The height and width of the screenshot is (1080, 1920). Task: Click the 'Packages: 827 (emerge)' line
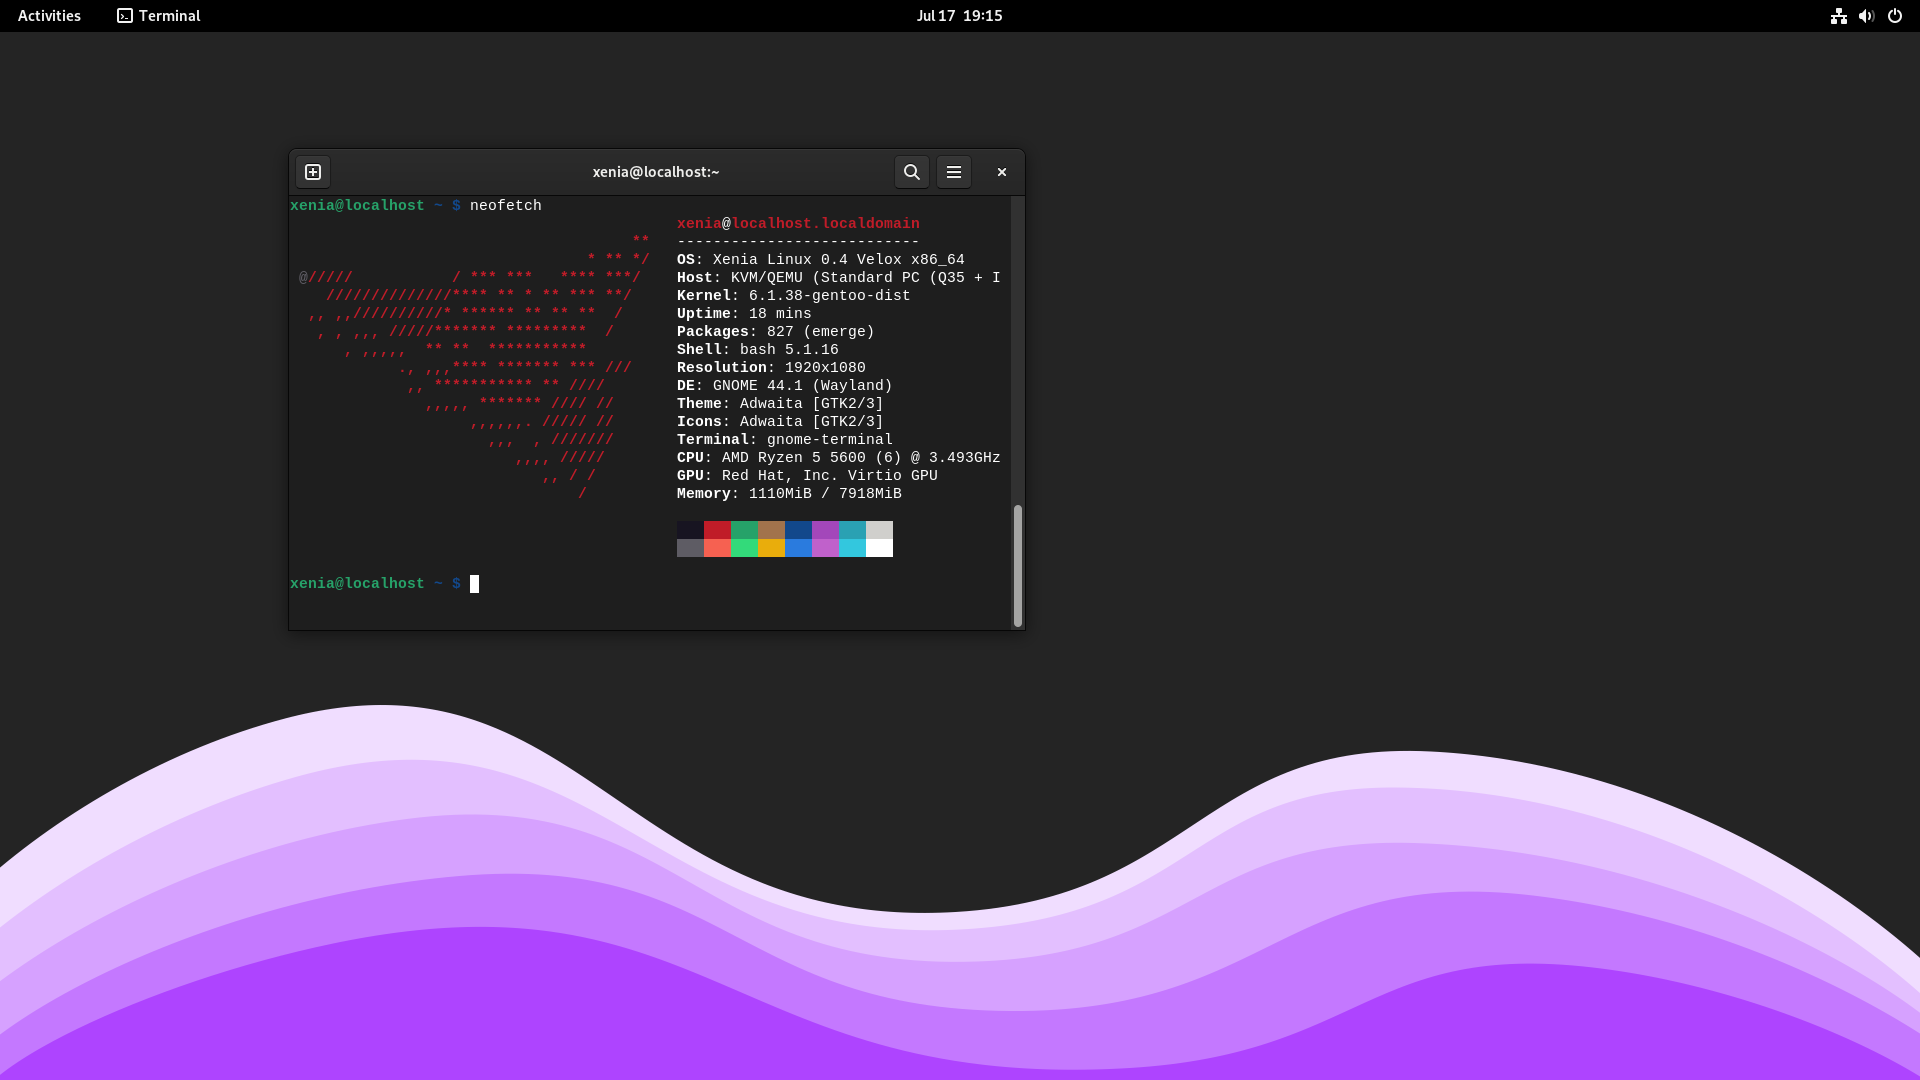(776, 332)
